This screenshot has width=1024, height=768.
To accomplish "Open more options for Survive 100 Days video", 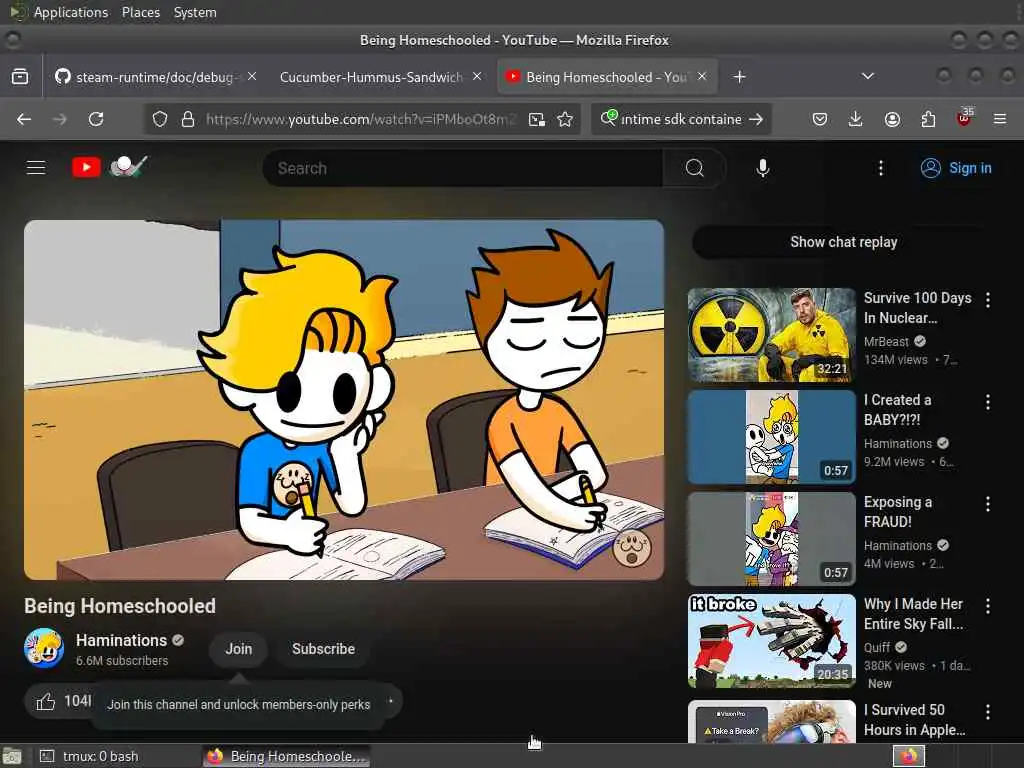I will (x=987, y=300).
